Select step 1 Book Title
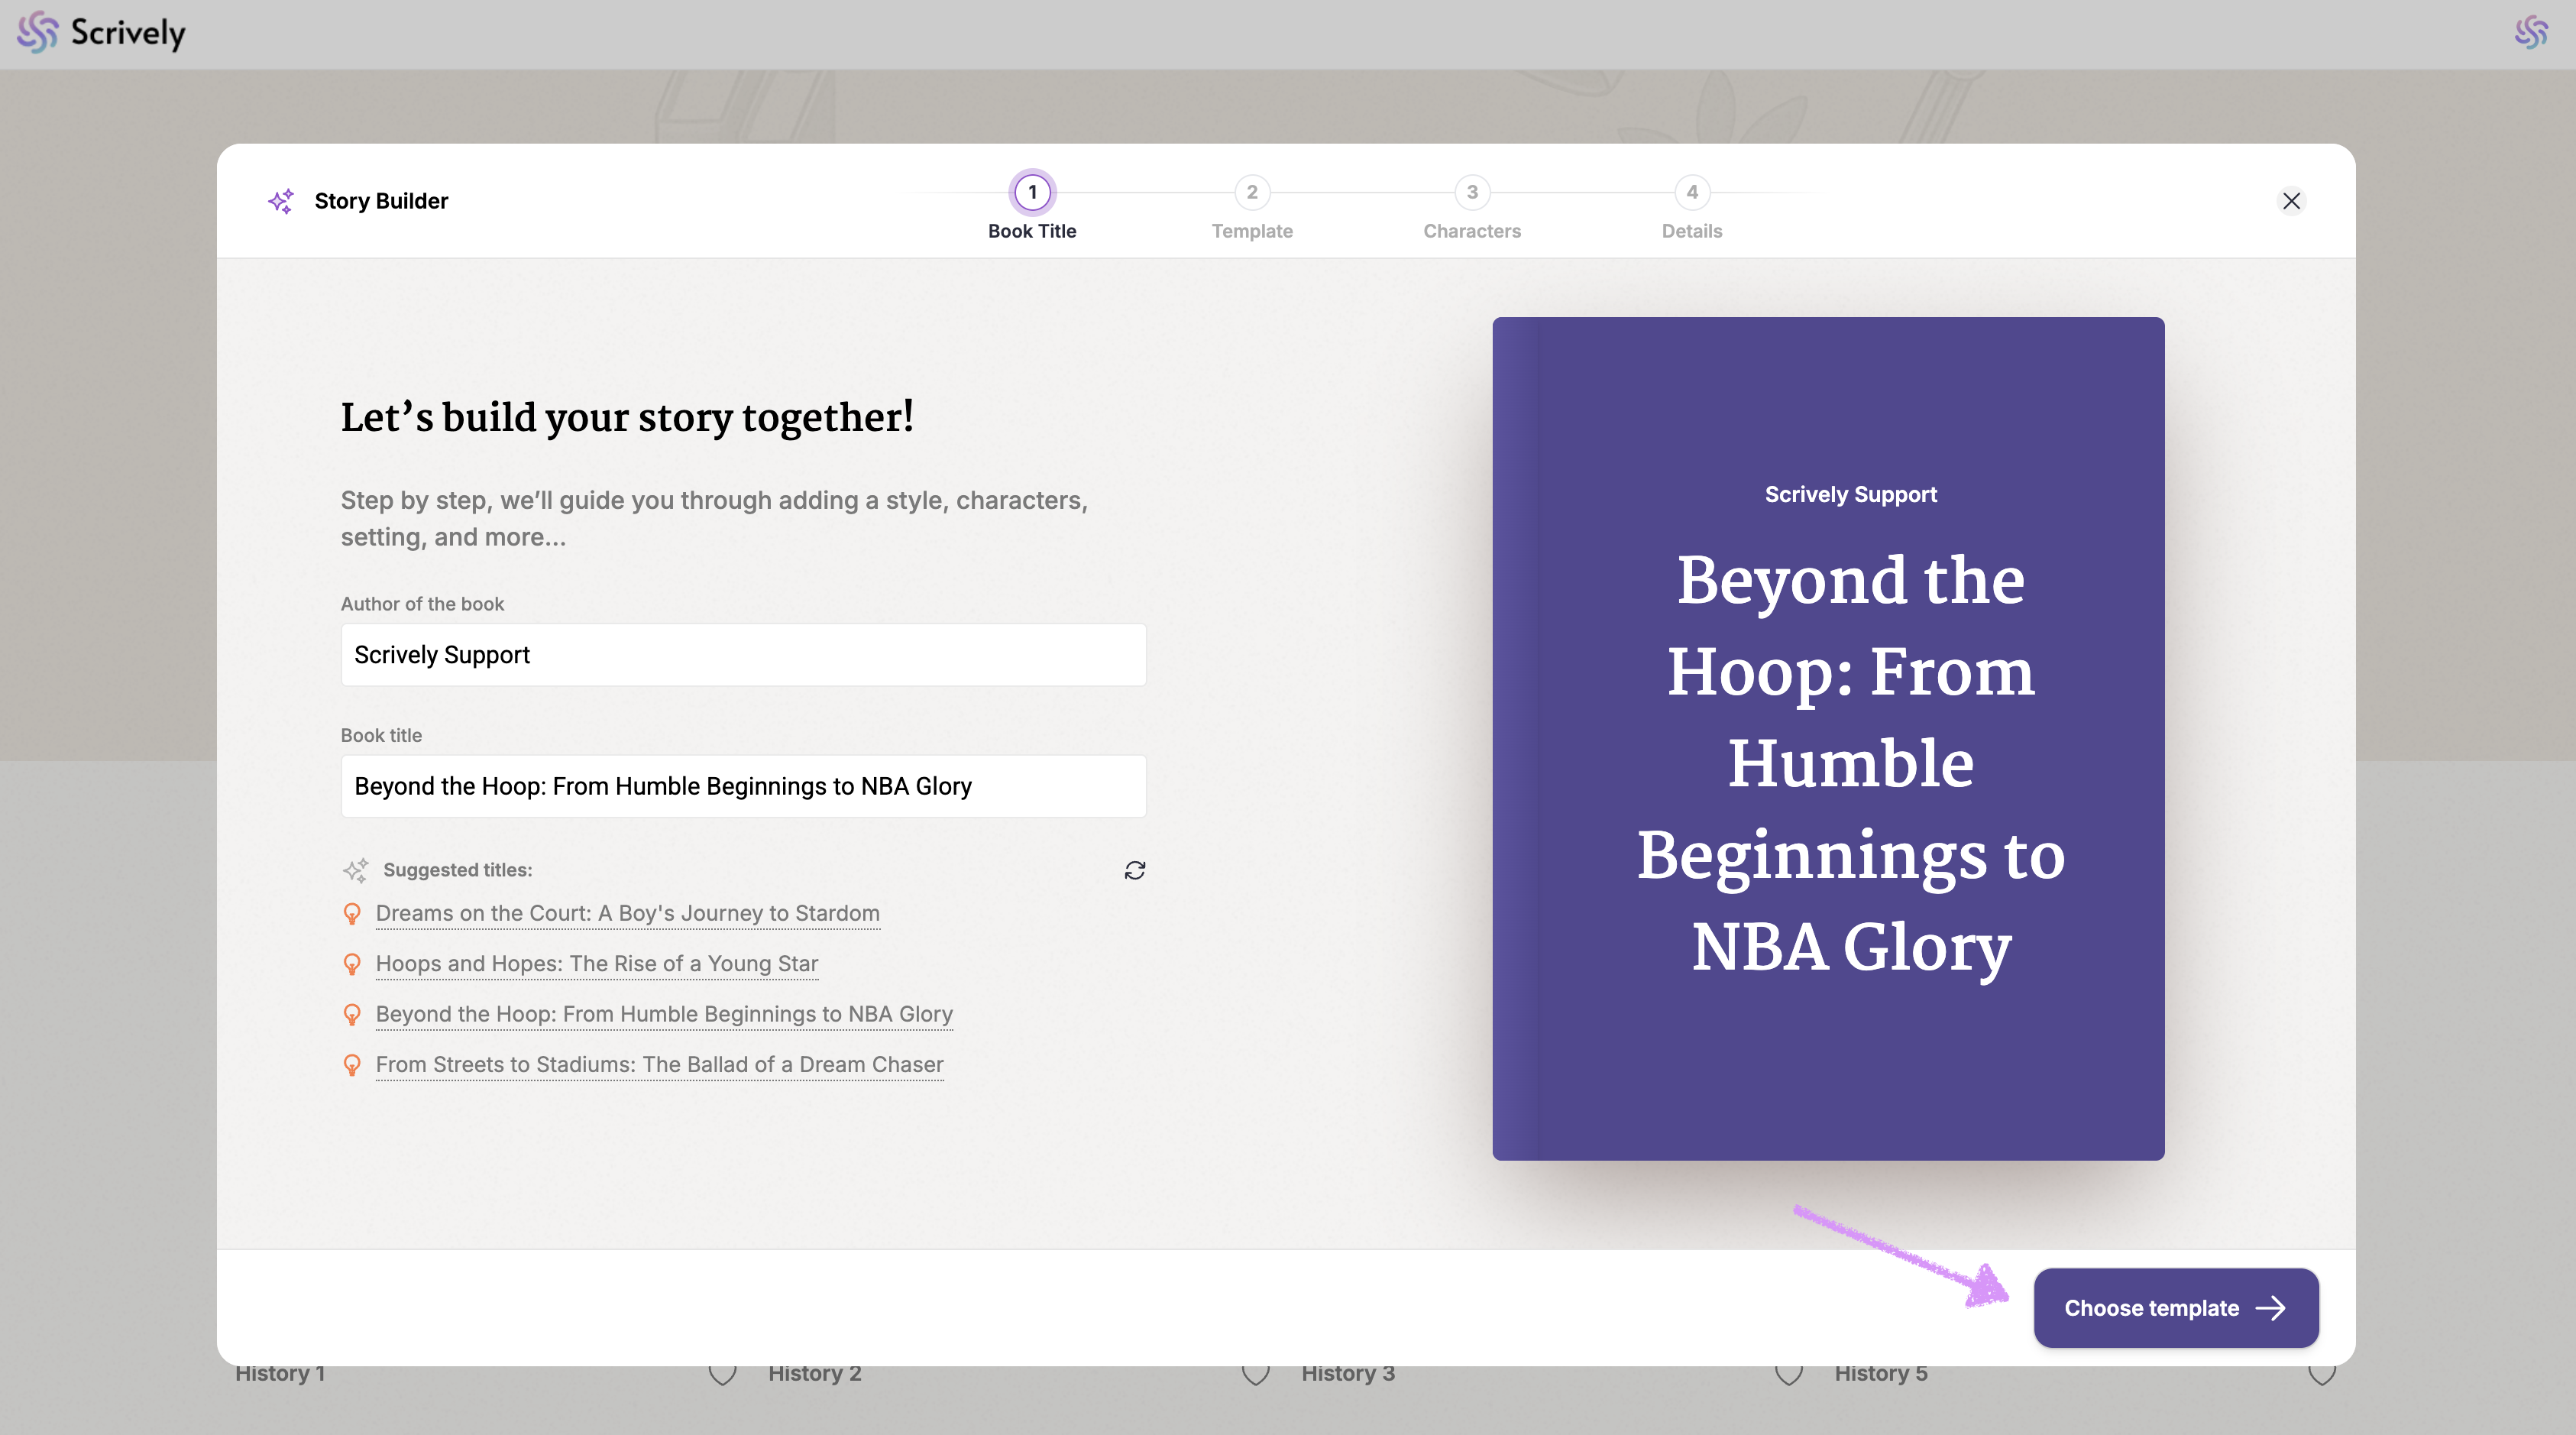Screen dimensions: 2576x1435 (1032, 193)
